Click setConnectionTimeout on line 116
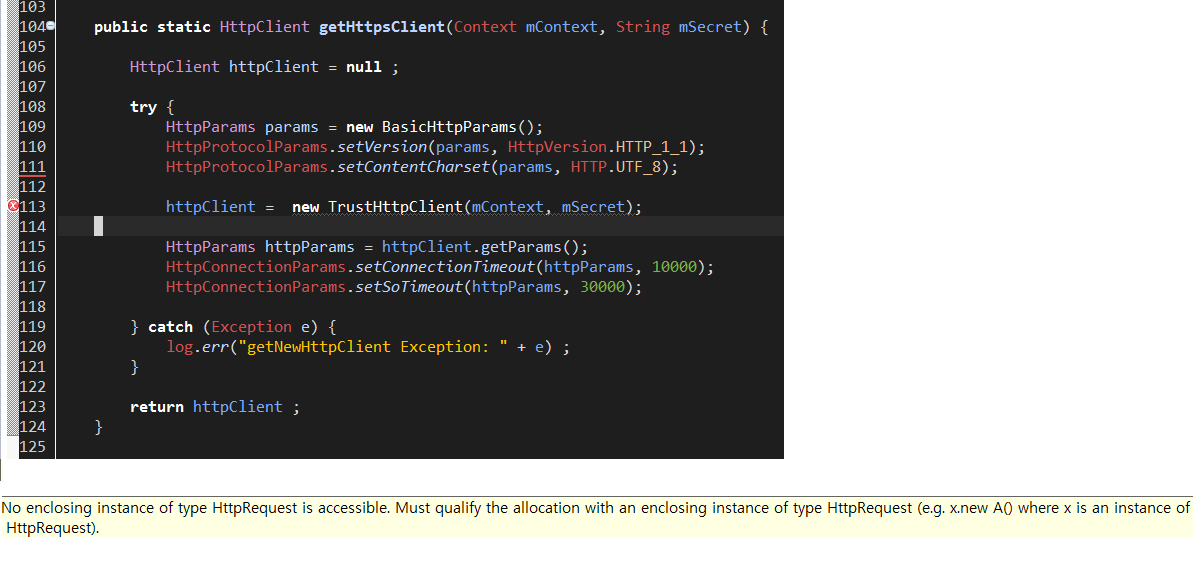The width and height of the screenshot is (1194, 572). [444, 267]
